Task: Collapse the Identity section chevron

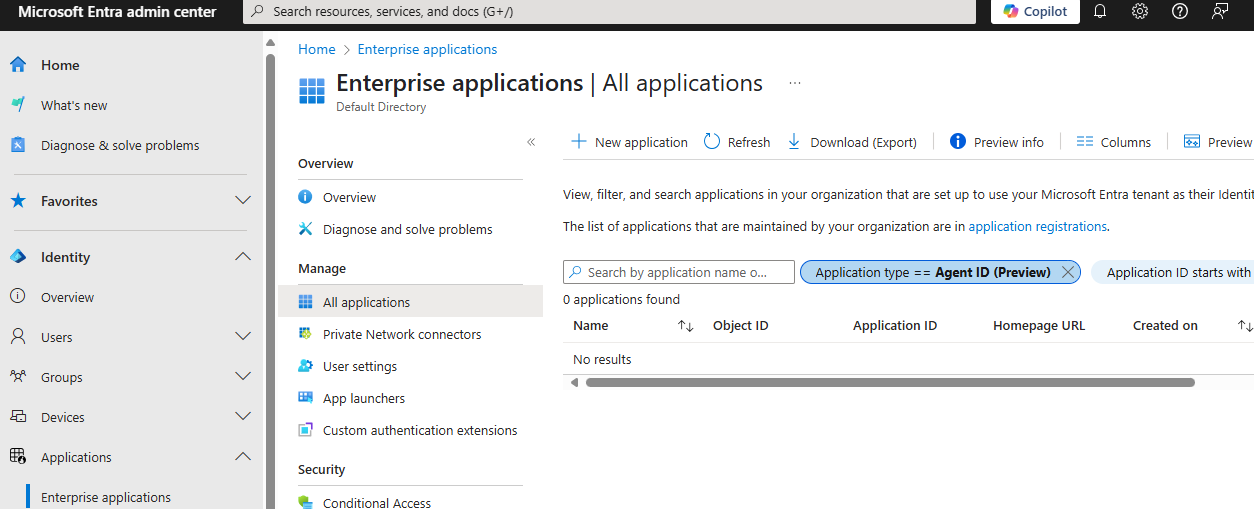Action: pyautogui.click(x=243, y=257)
